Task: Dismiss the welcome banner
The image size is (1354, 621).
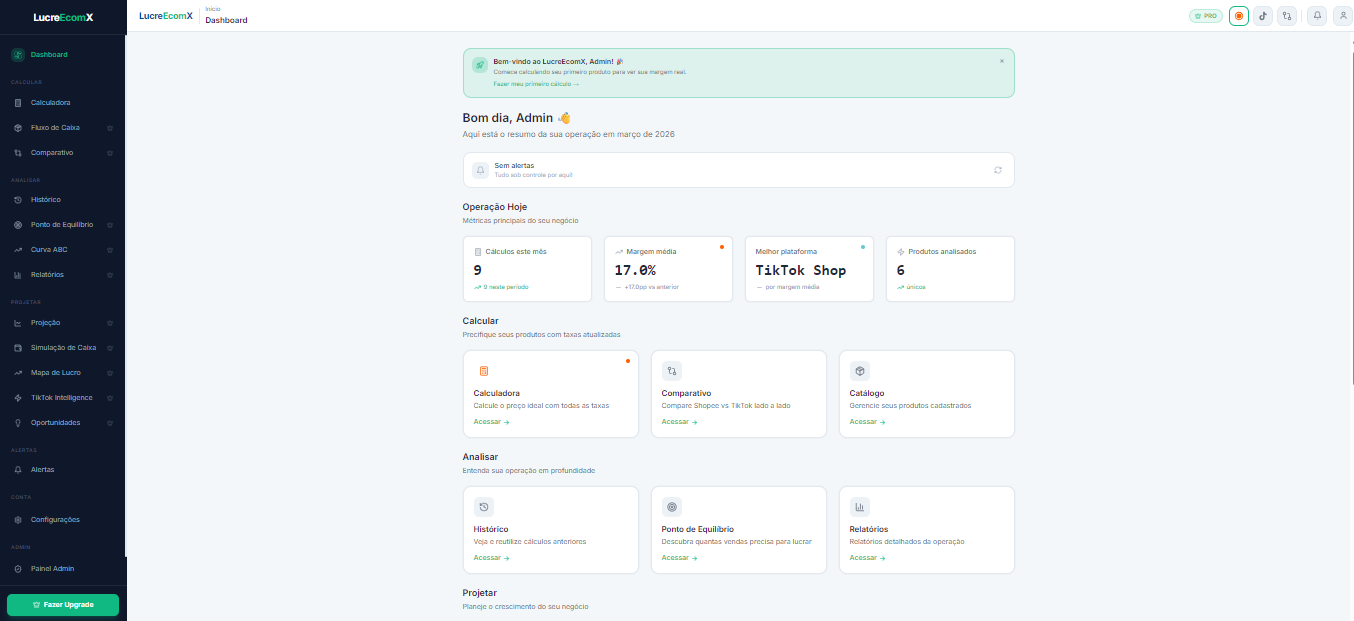Action: tap(1002, 60)
